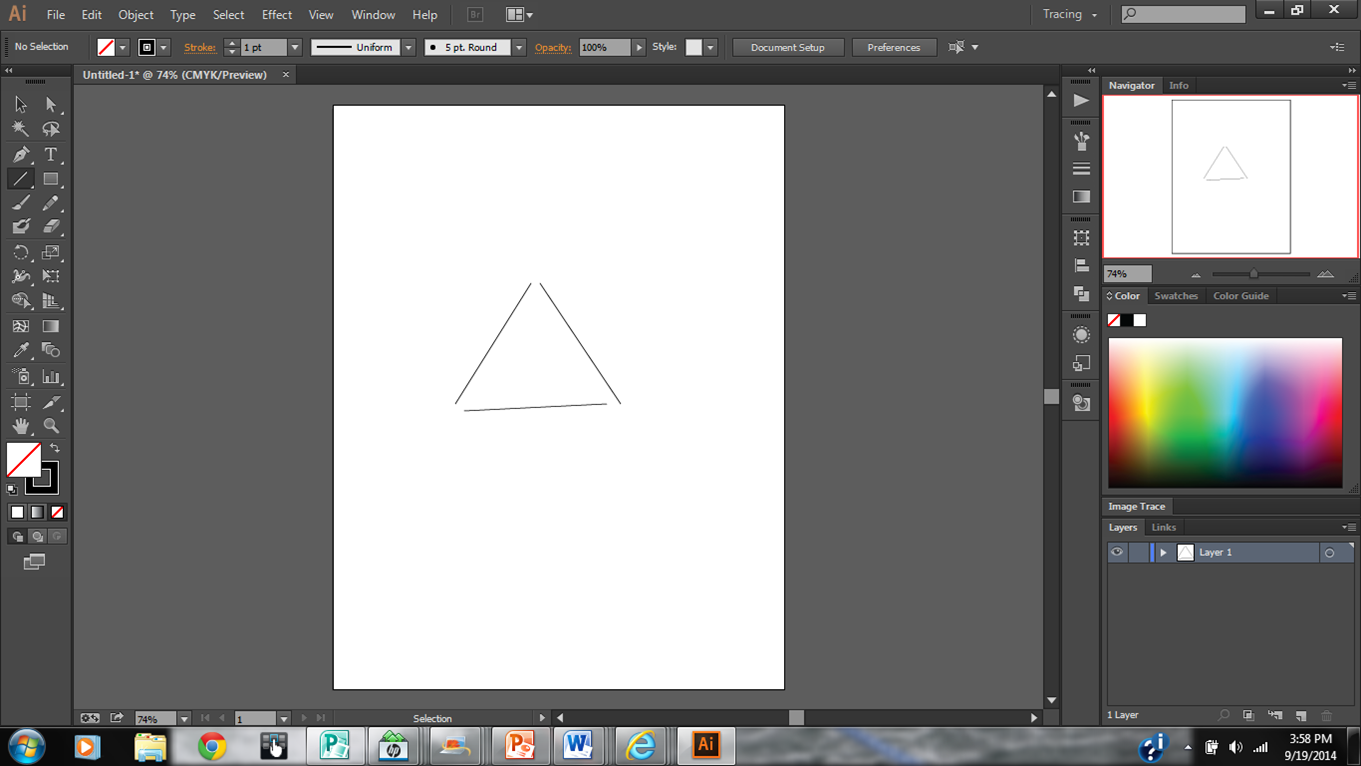Select the Line Segment tool

[x=21, y=179]
